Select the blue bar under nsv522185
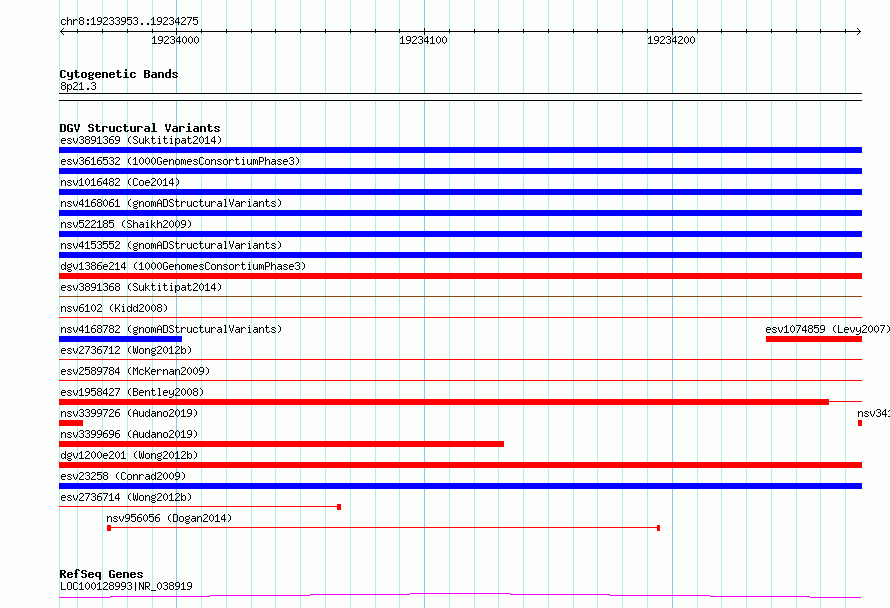 460,234
